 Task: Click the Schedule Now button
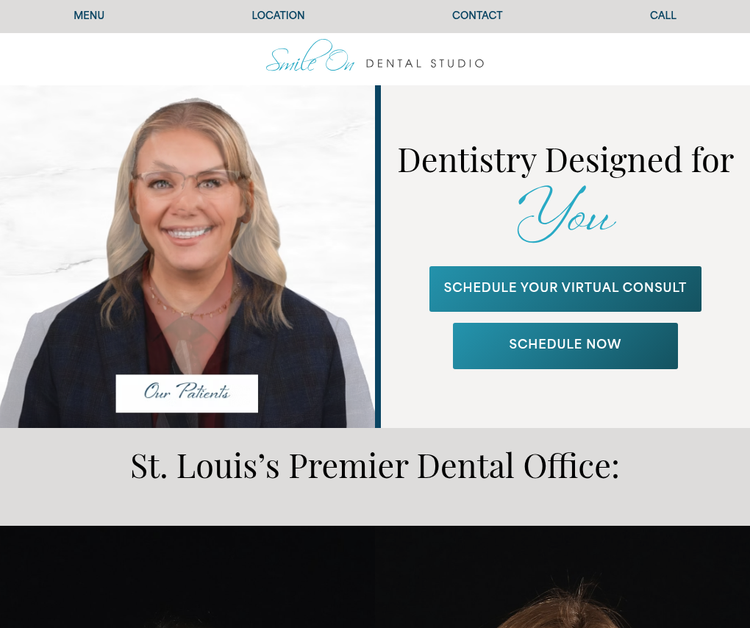(x=565, y=346)
